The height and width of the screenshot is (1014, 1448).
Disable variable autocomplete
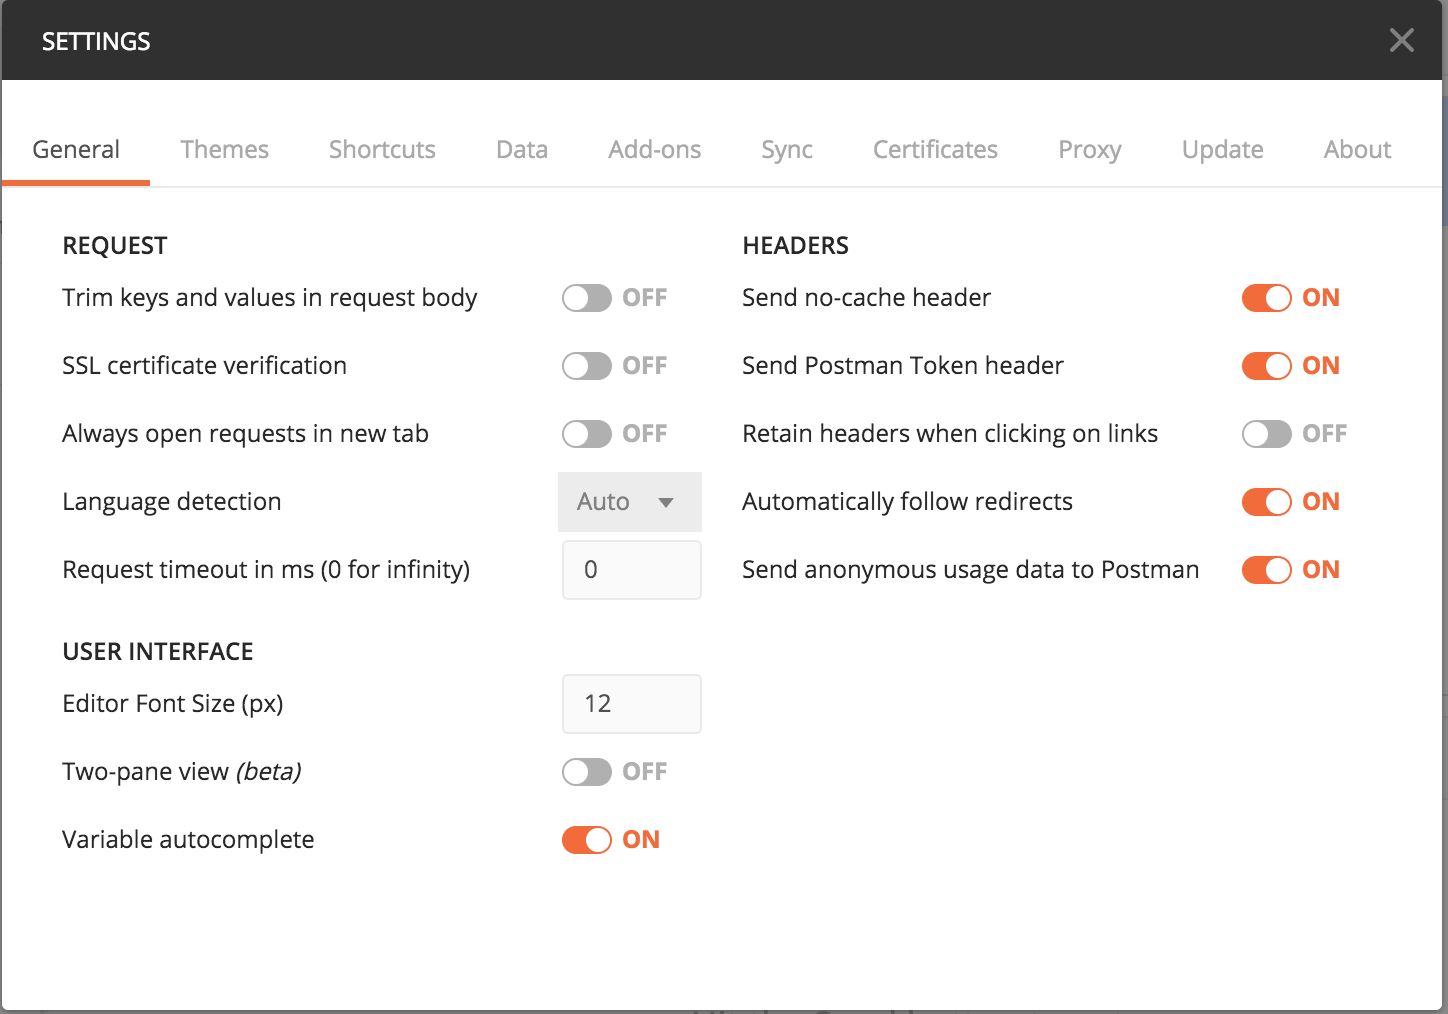pyautogui.click(x=586, y=839)
